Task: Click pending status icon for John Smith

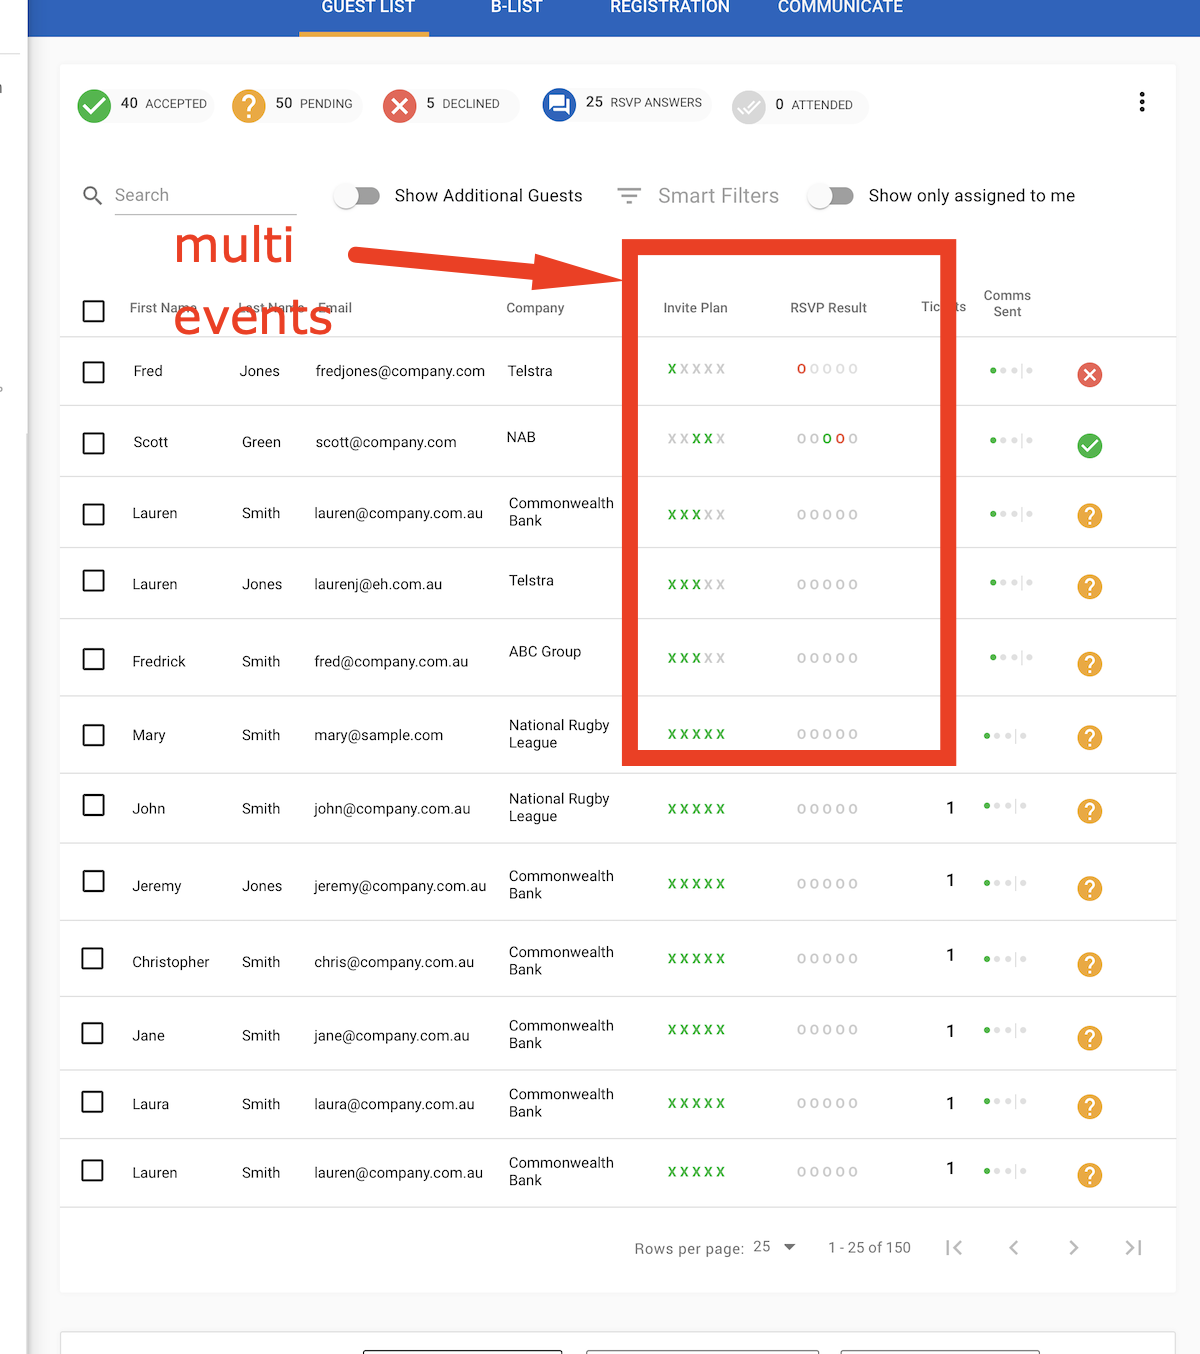Action: click(1090, 811)
